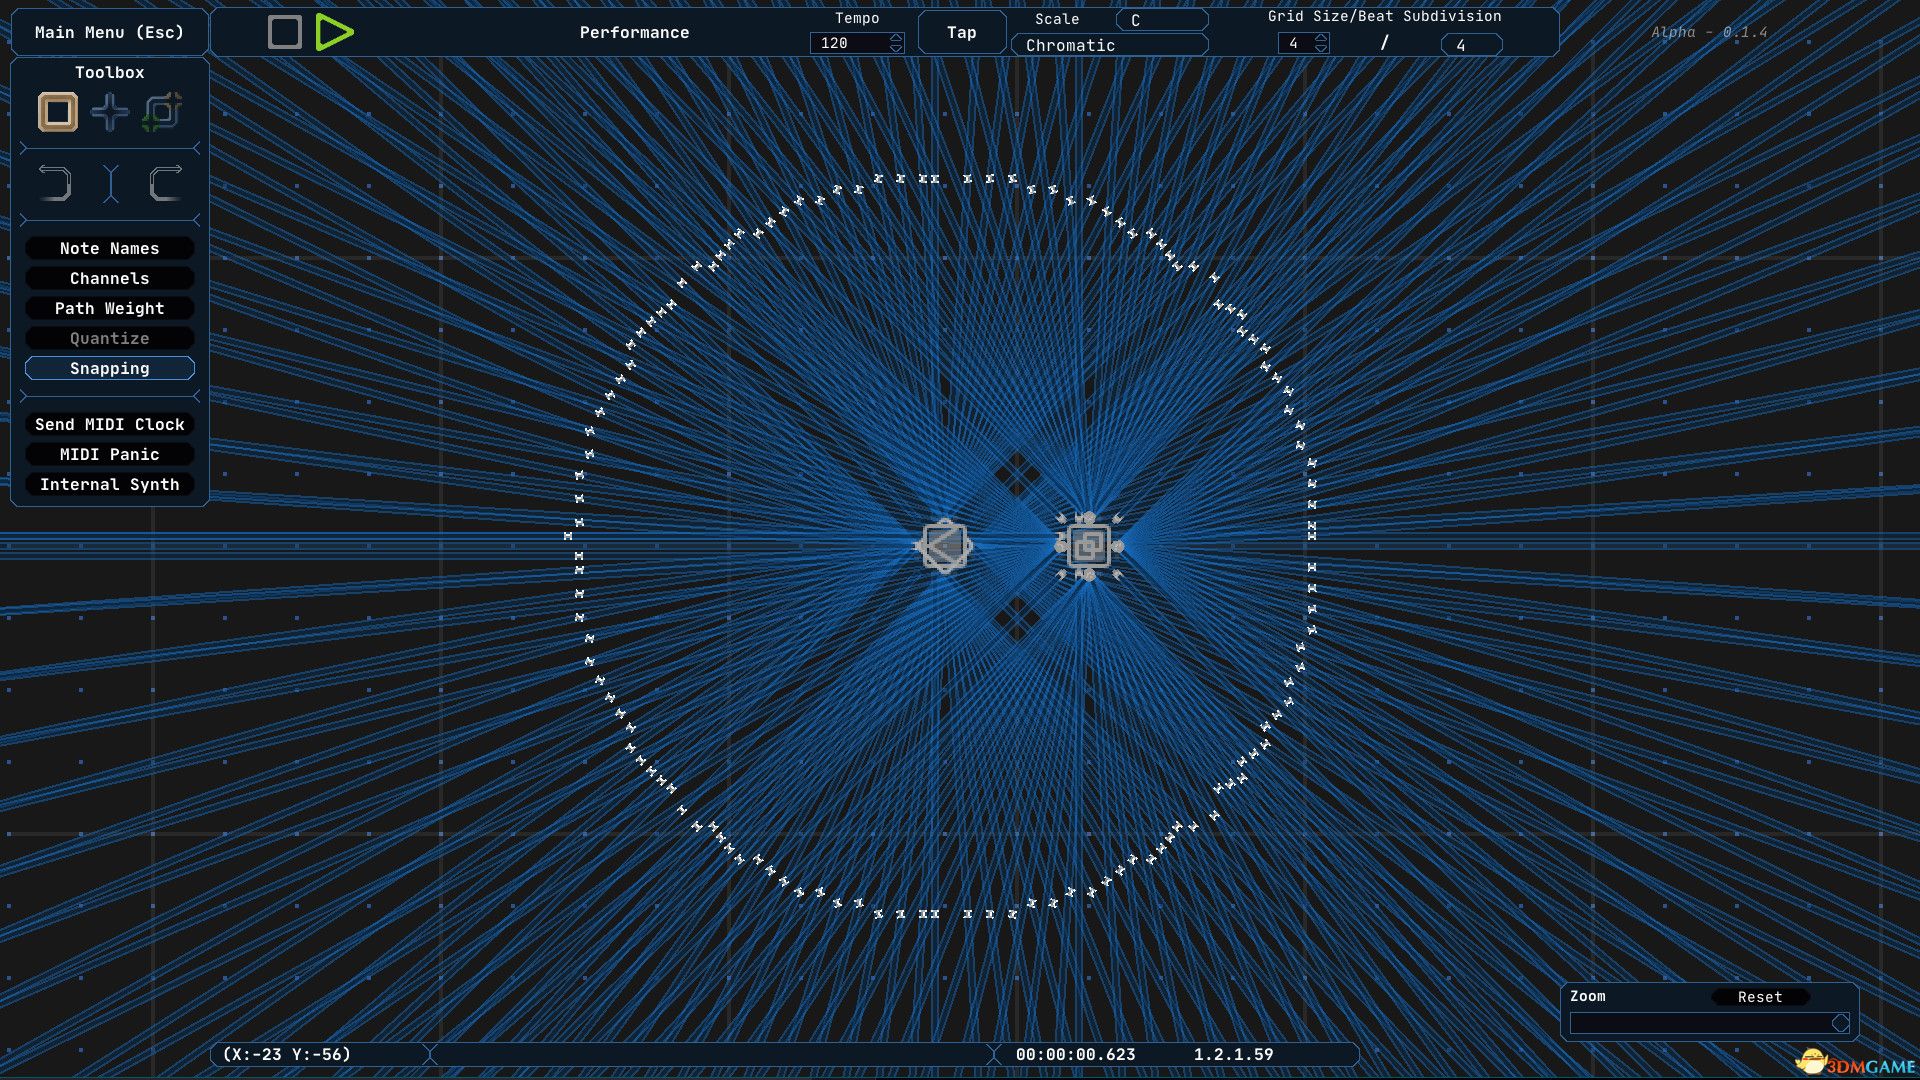Toggle Snapping option off
1920x1080 pixels.
click(x=109, y=368)
